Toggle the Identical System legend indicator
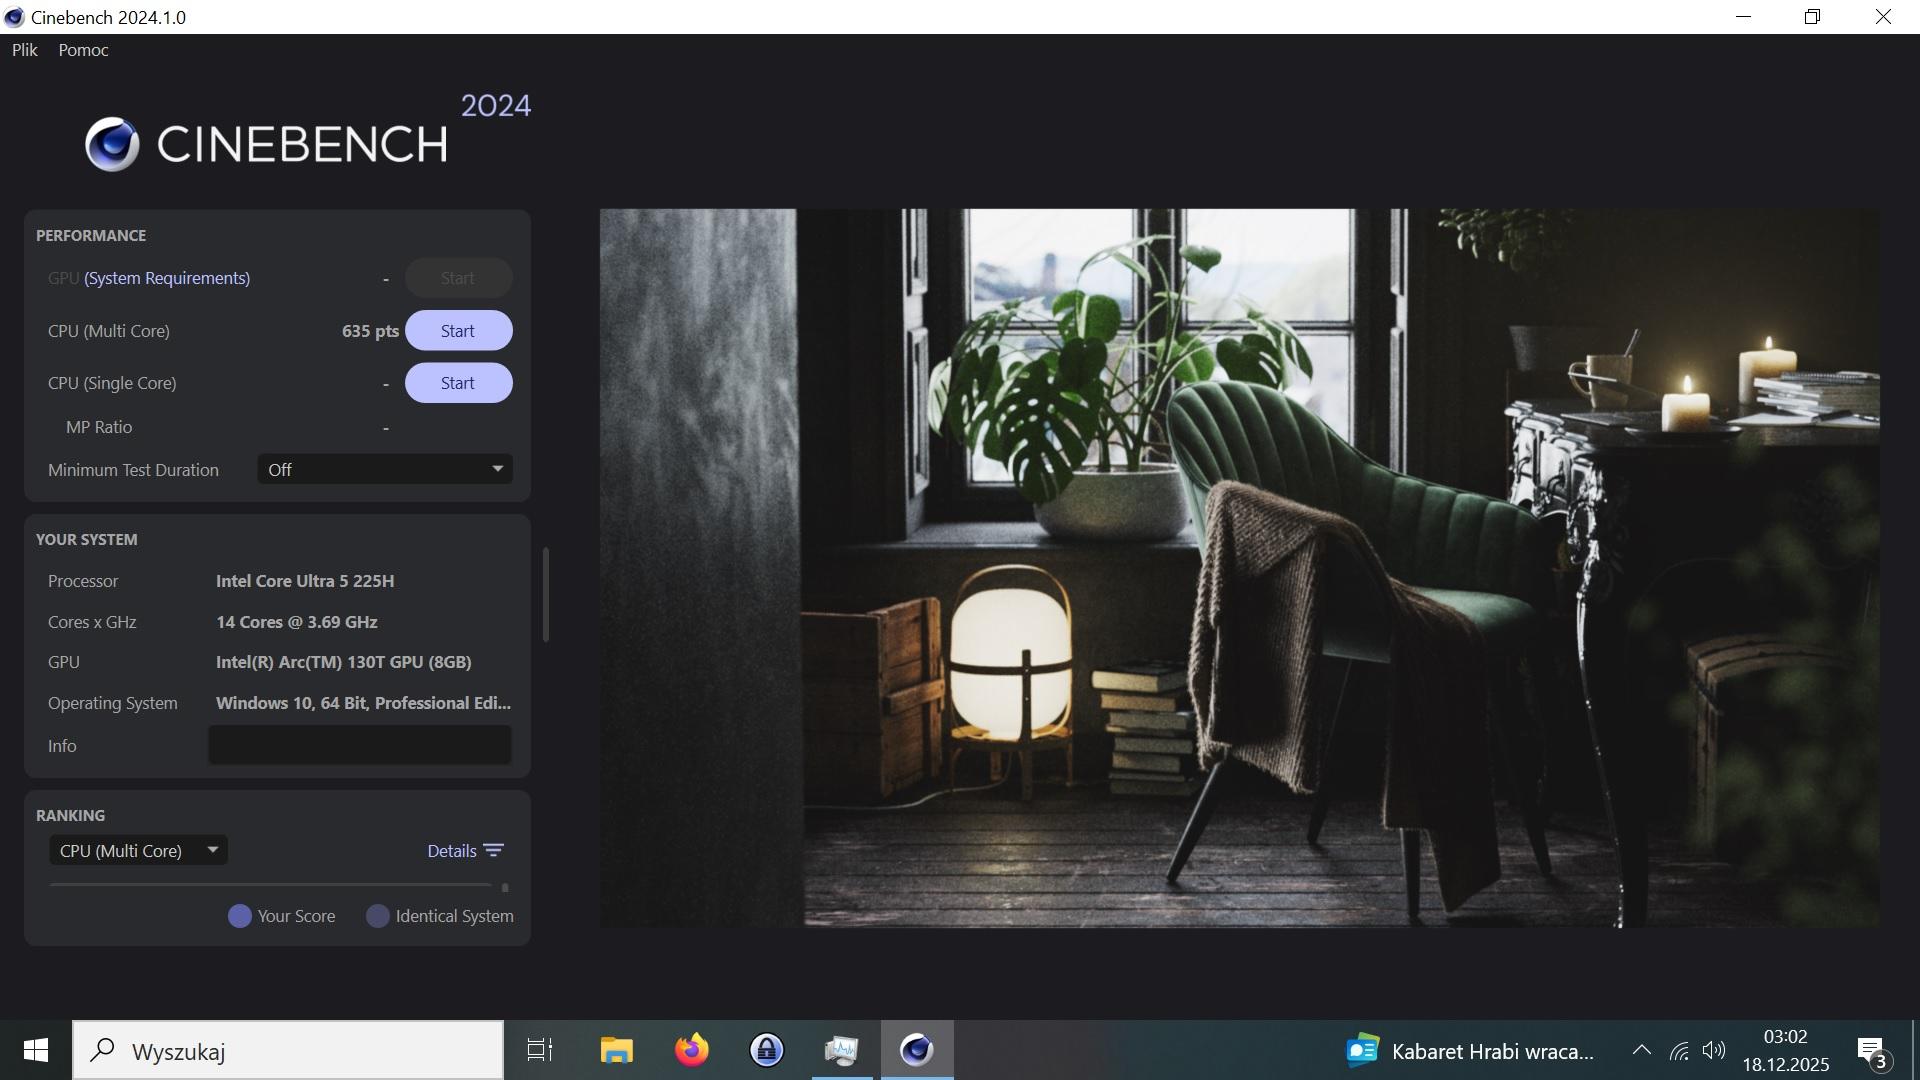This screenshot has width=1920, height=1080. click(378, 916)
